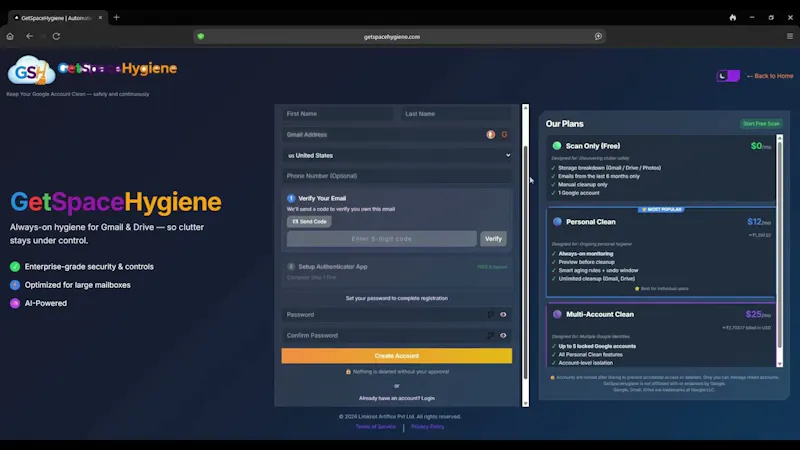Click the MOST POPULAR badge
This screenshot has width=800, height=450.
pos(661,209)
